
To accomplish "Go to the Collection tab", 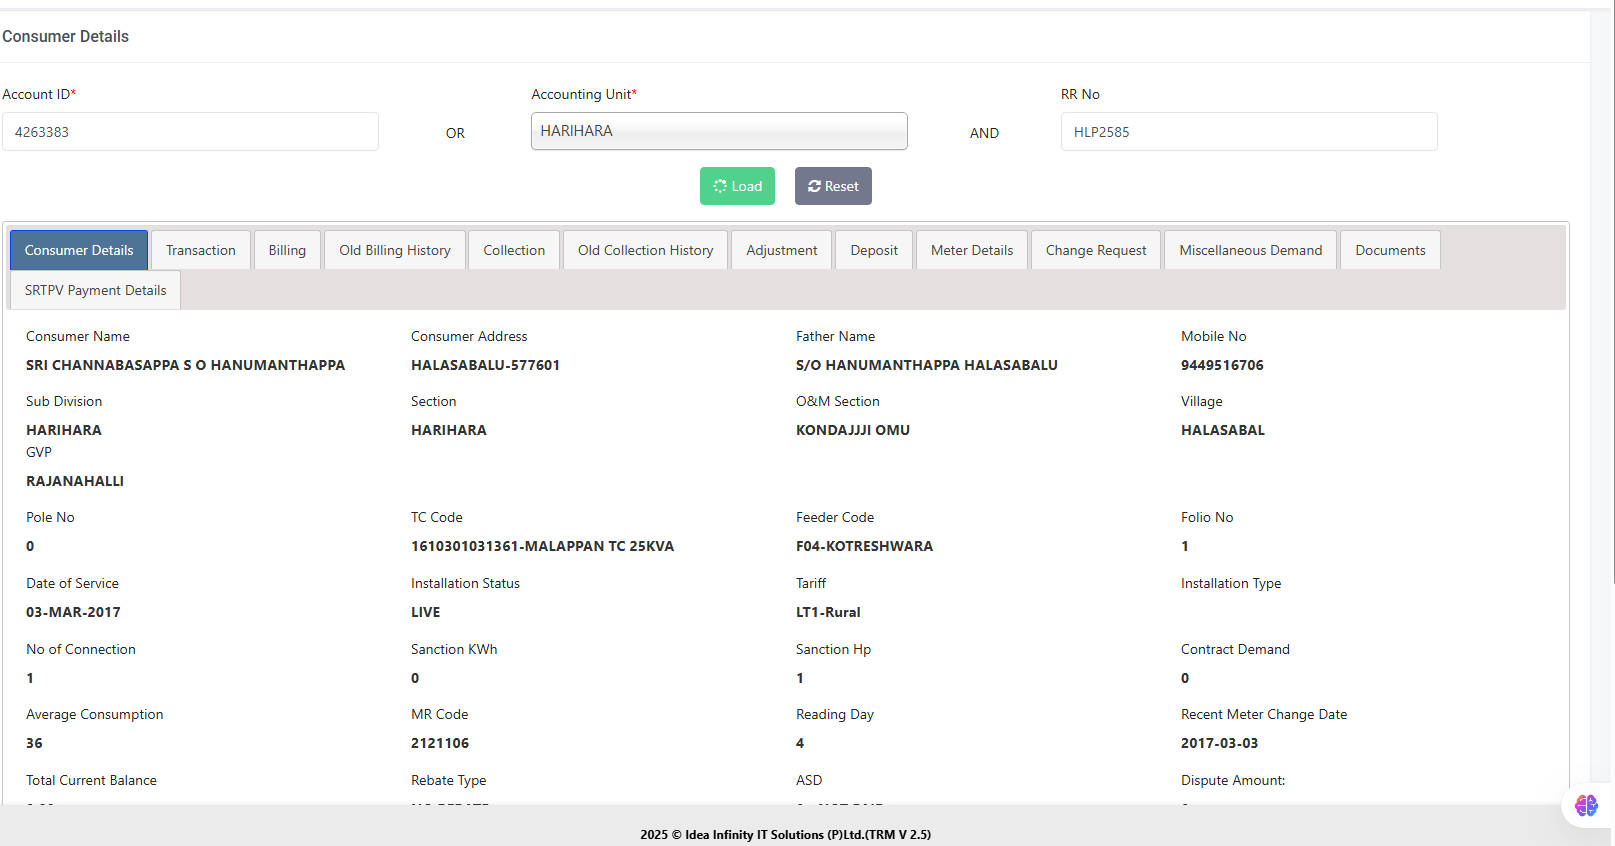I will click(514, 250).
